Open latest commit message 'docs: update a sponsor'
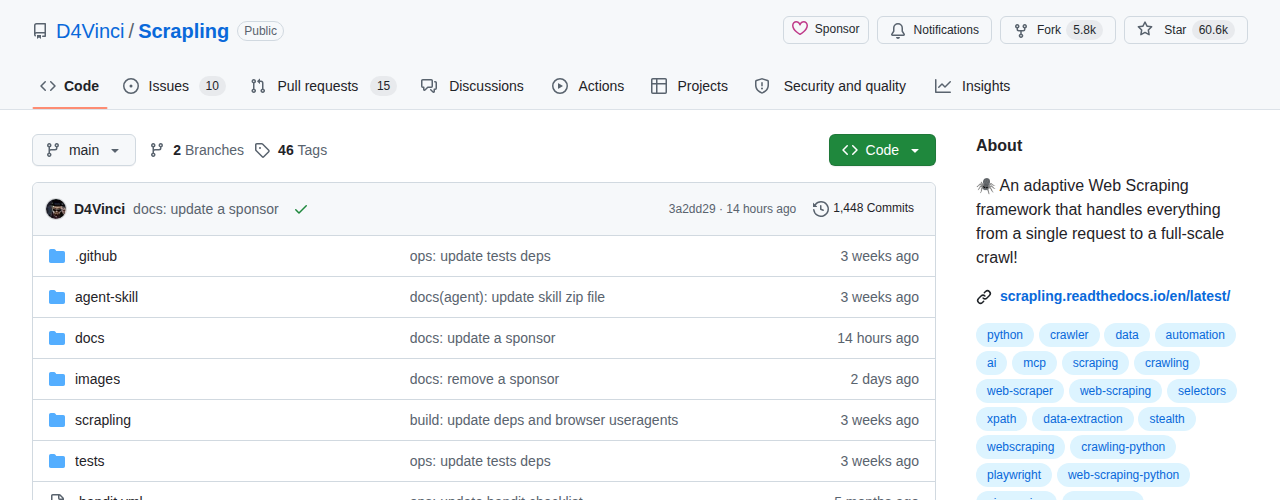Viewport: 1280px width, 500px height. pos(206,209)
